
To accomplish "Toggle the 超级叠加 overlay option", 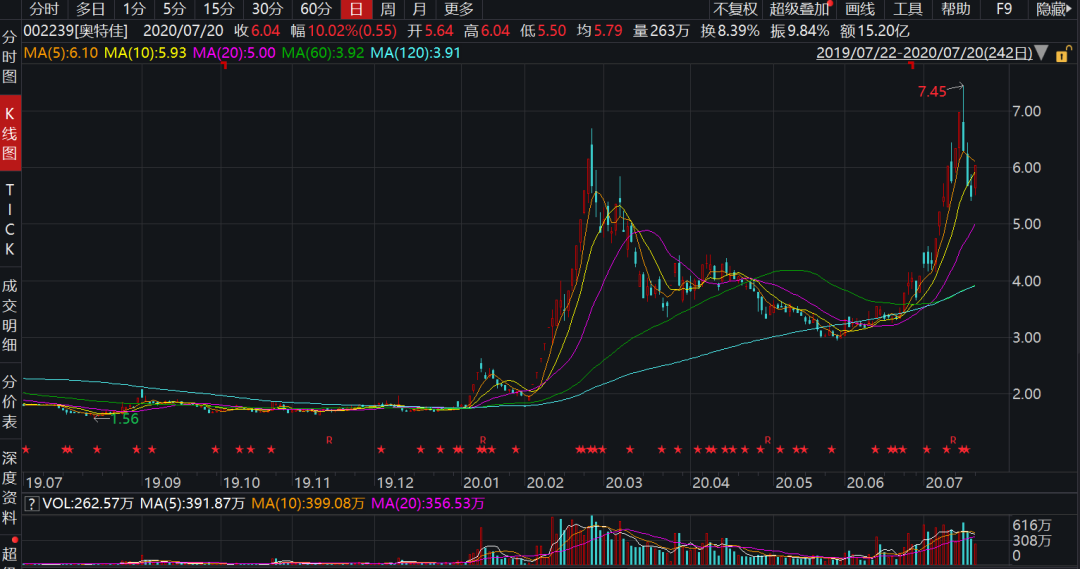I will (x=799, y=10).
